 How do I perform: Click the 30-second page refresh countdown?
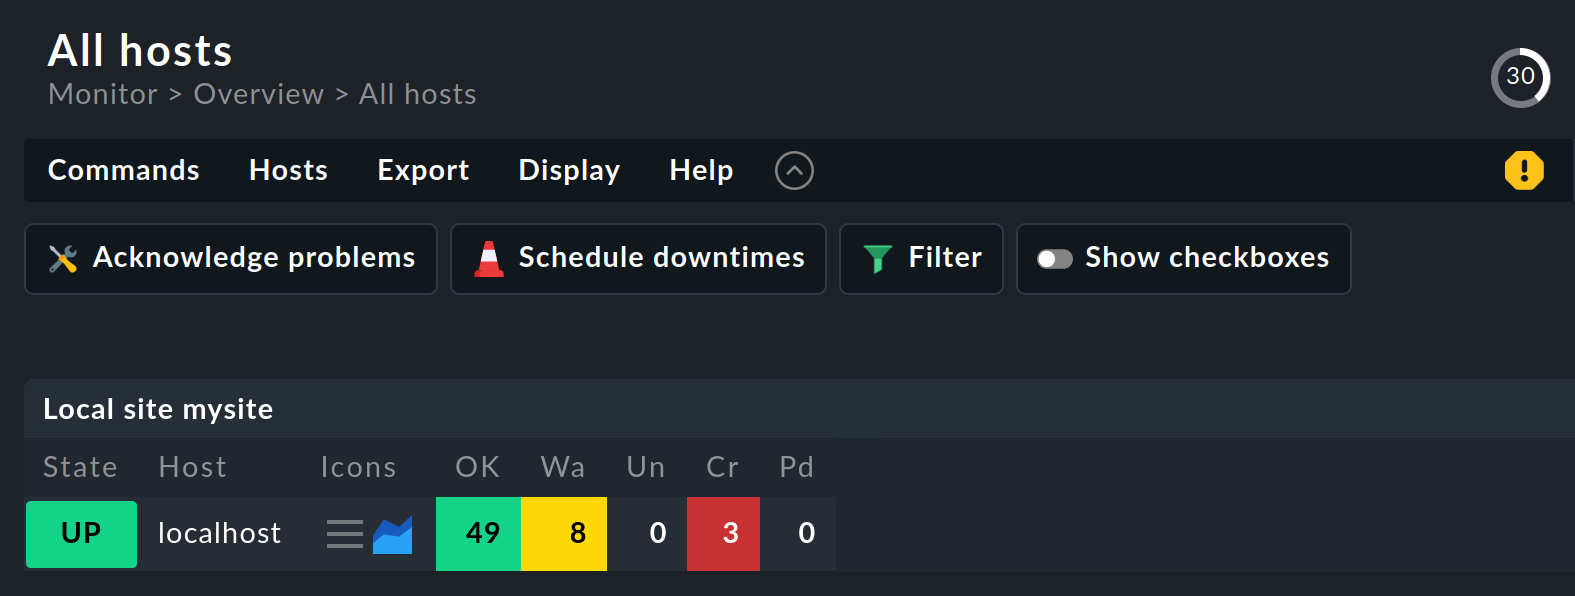click(1519, 77)
